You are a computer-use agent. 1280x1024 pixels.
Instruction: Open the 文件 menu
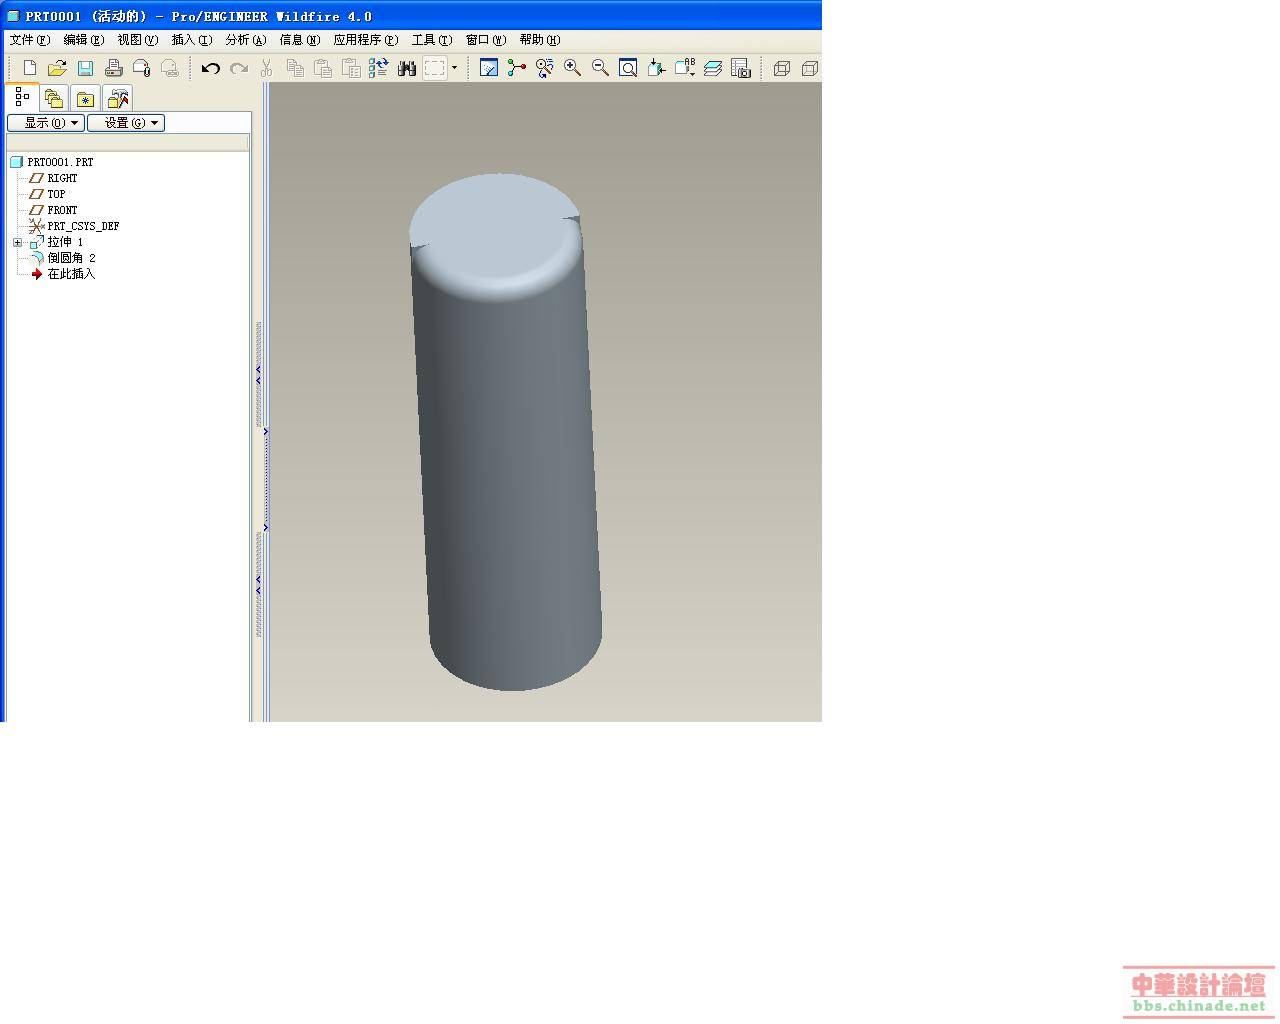click(29, 40)
